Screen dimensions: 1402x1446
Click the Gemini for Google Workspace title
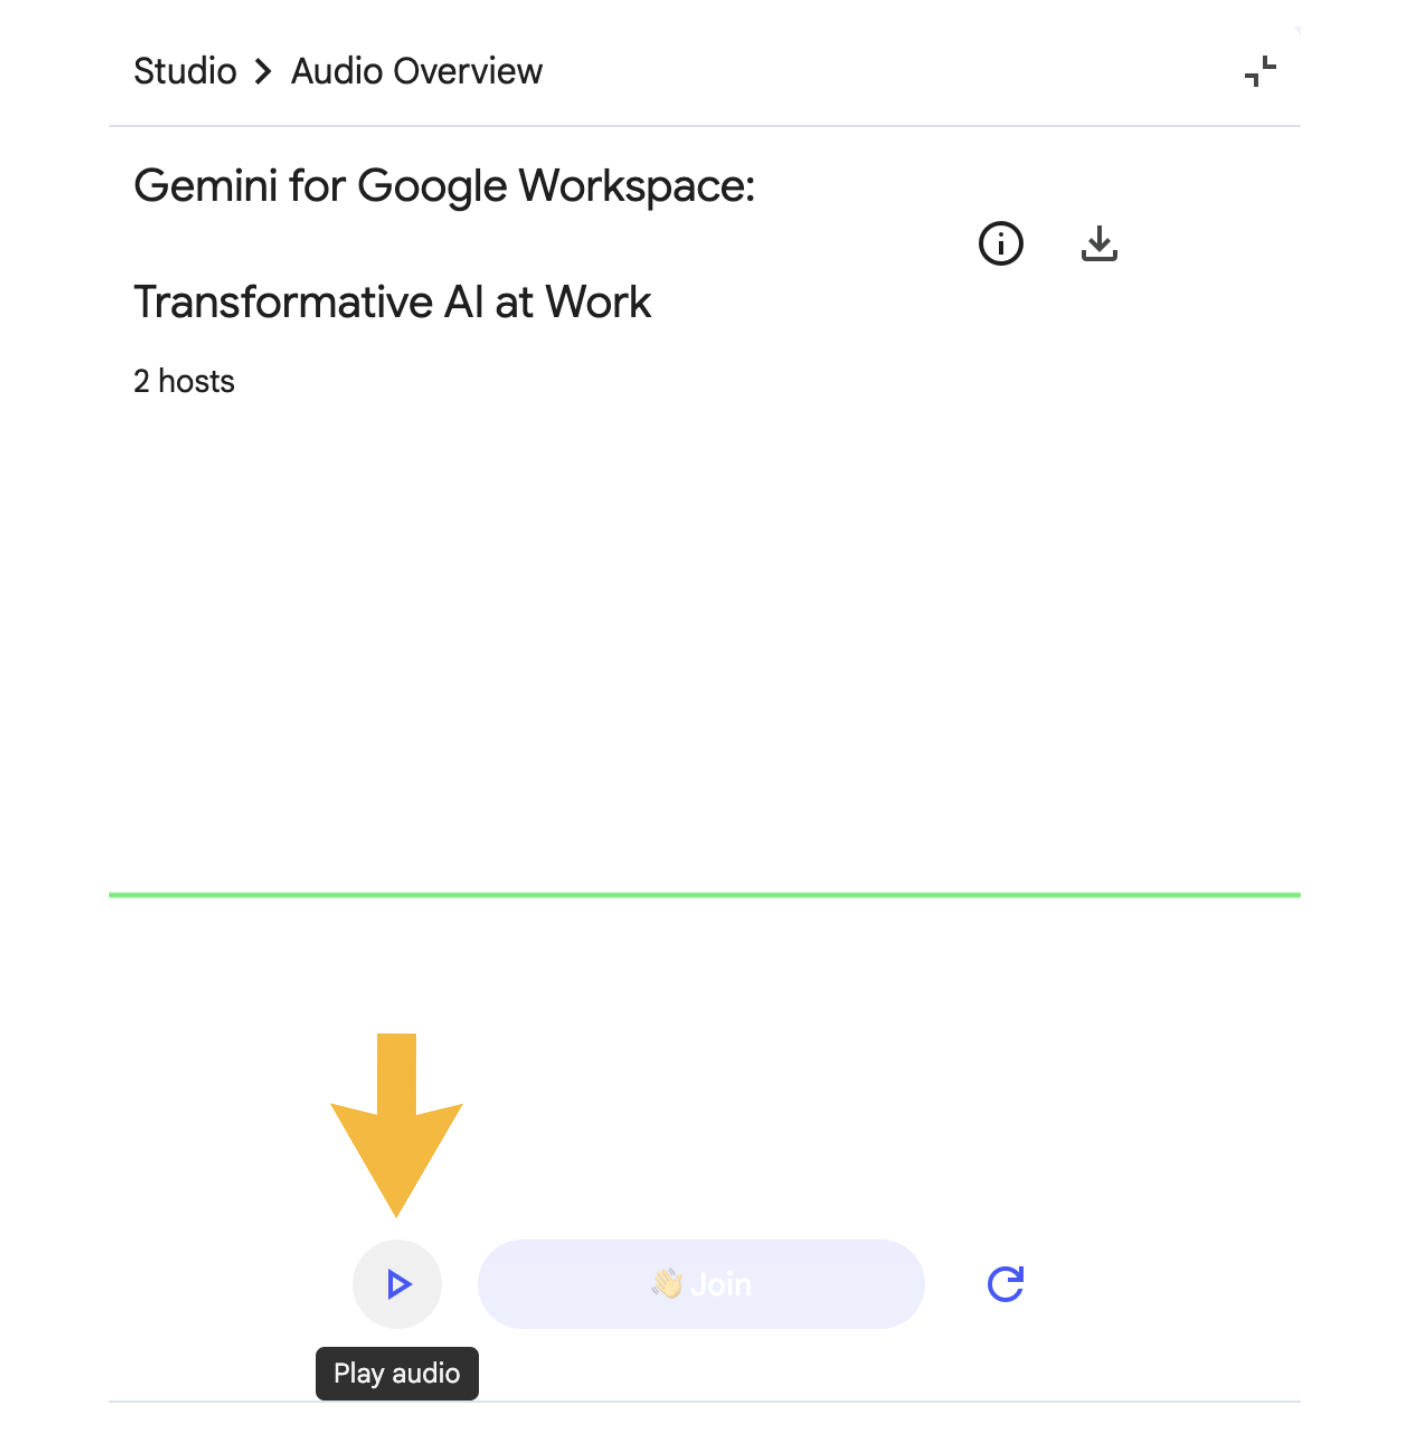pyautogui.click(x=444, y=186)
